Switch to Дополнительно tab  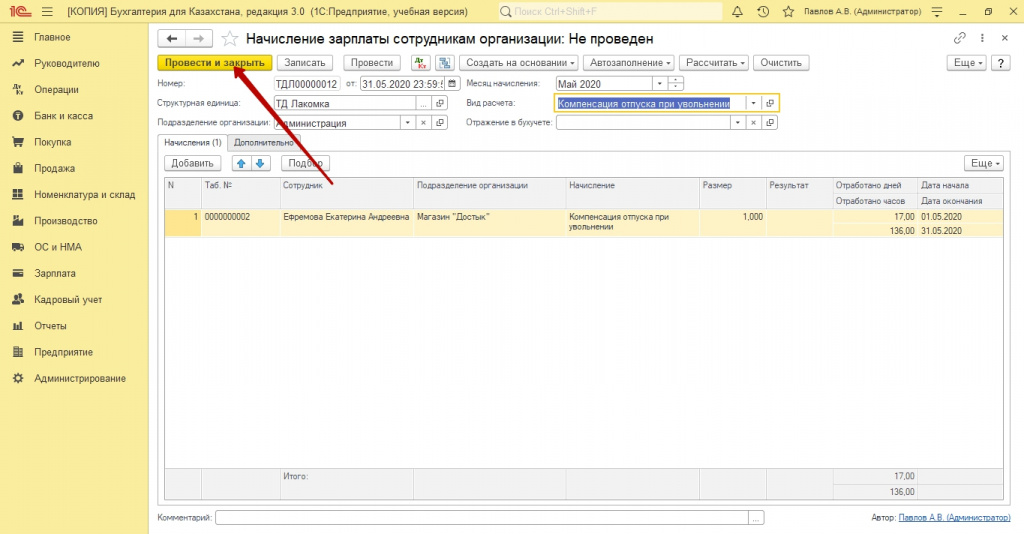pyautogui.click(x=264, y=142)
